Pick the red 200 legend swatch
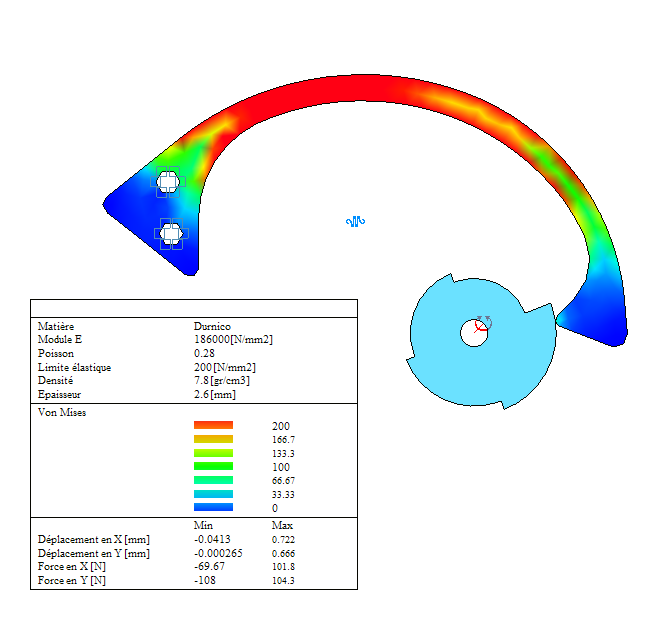 [x=213, y=426]
